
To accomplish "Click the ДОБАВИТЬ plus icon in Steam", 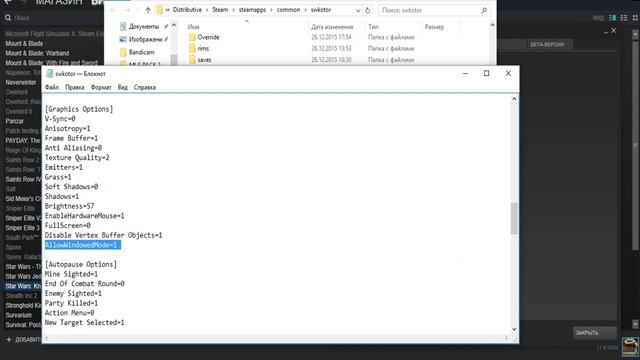I will 9,340.
